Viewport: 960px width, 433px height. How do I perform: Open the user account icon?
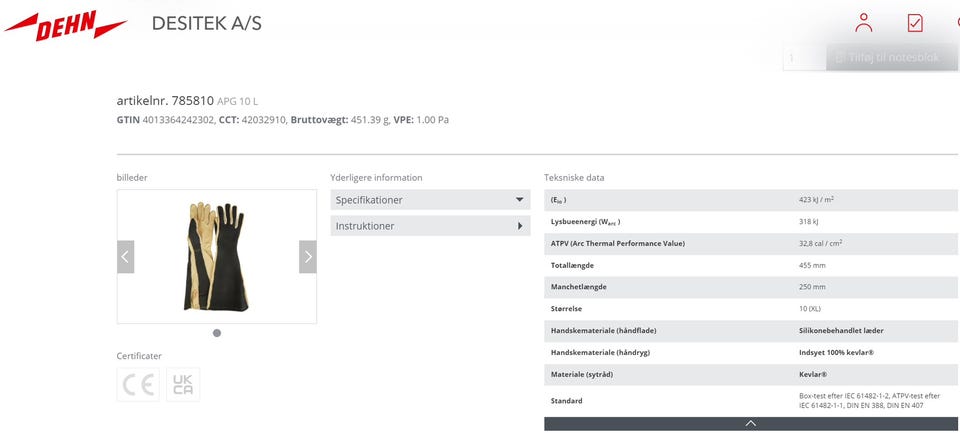[x=864, y=23]
